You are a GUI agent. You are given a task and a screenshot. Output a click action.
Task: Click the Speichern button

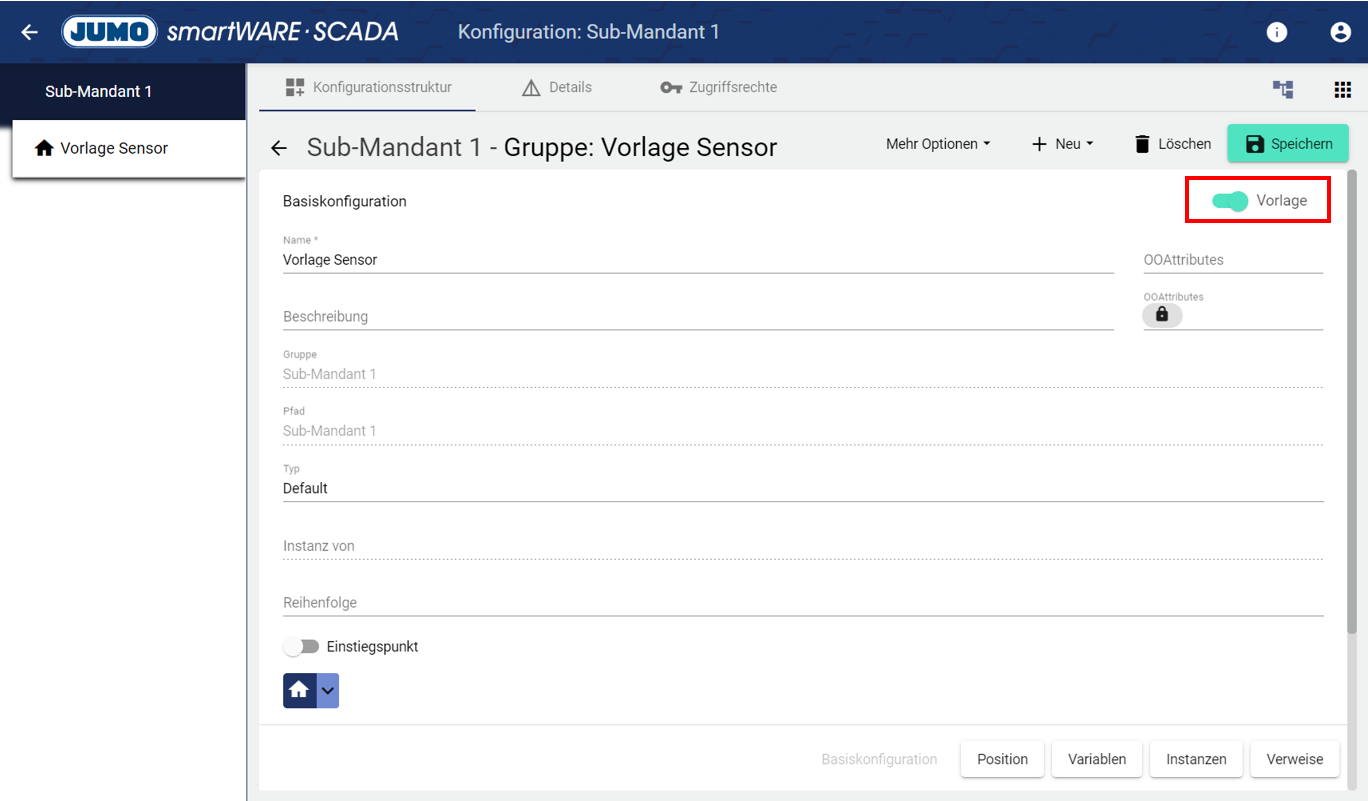1288,144
